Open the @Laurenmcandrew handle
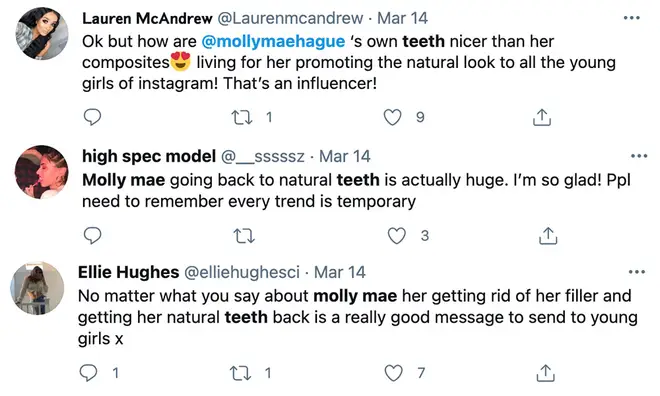Viewport: 660px width, 396px height. [290, 18]
